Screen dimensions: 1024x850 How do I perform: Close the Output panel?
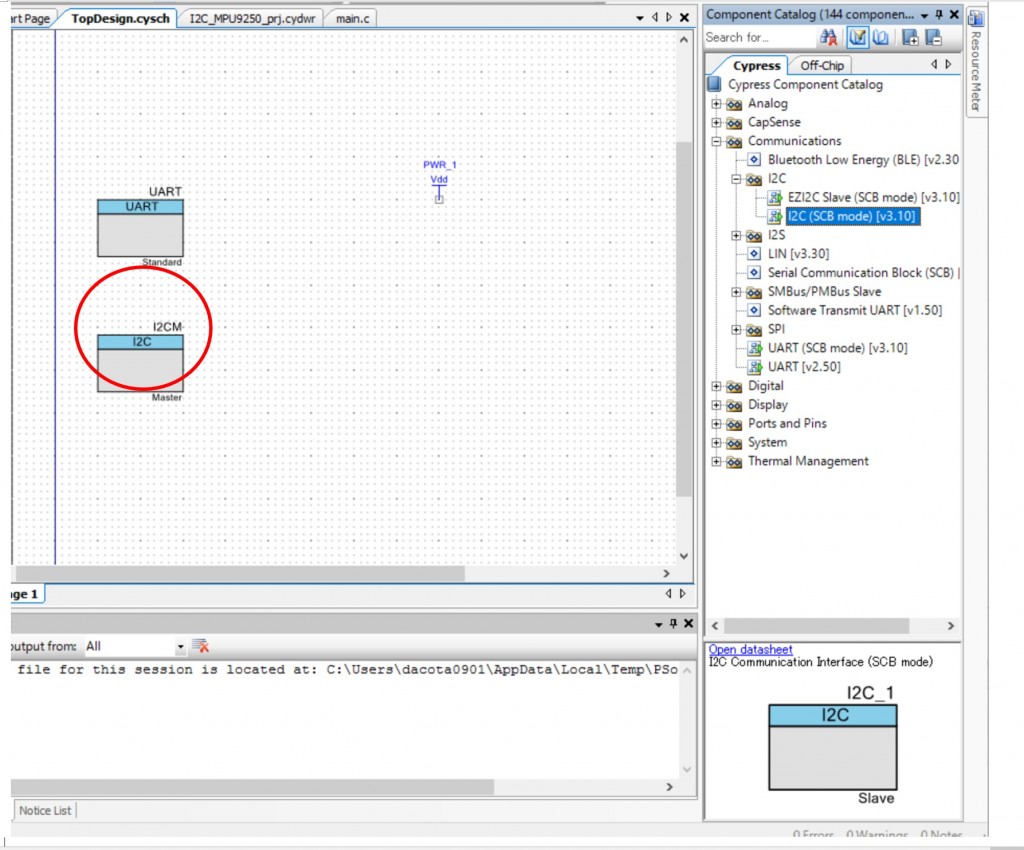(x=688, y=623)
